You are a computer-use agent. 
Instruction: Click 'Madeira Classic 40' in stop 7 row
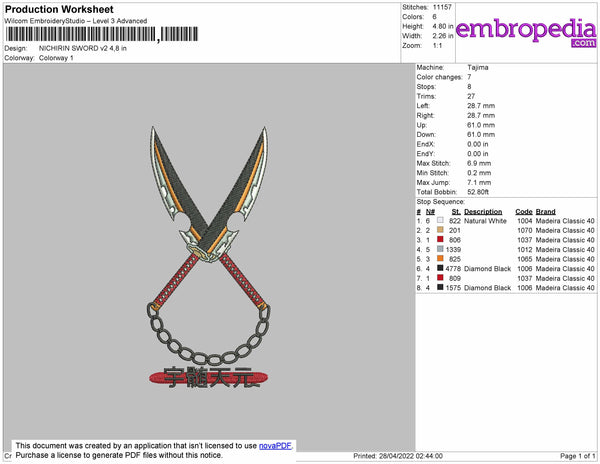pos(565,278)
